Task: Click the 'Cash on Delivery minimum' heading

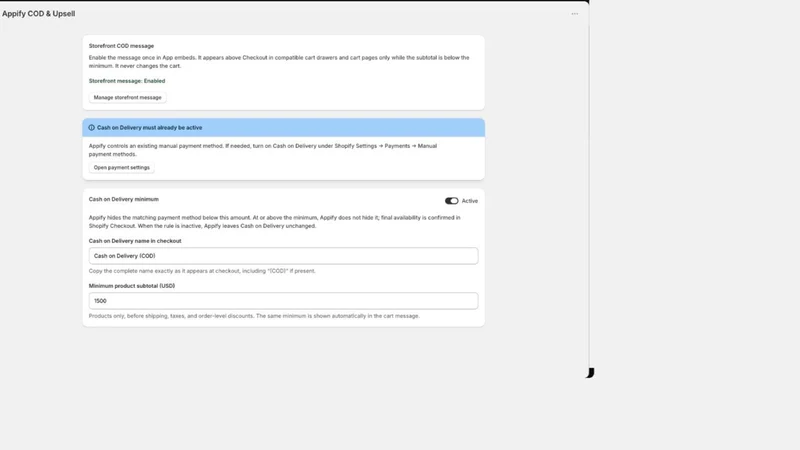Action: (124, 199)
